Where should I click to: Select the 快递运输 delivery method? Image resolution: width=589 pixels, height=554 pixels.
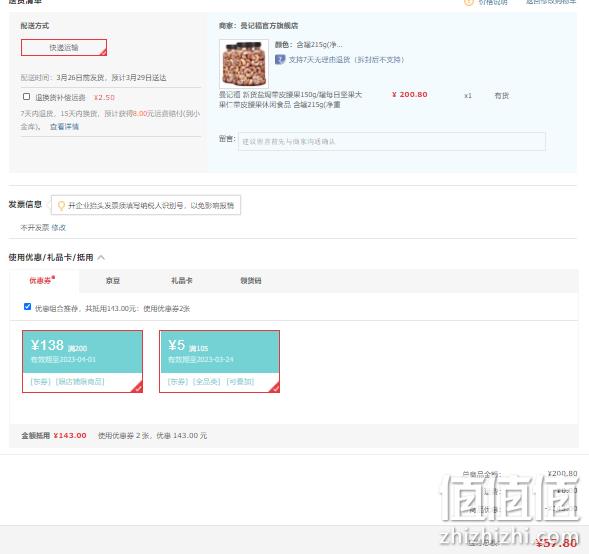point(64,48)
